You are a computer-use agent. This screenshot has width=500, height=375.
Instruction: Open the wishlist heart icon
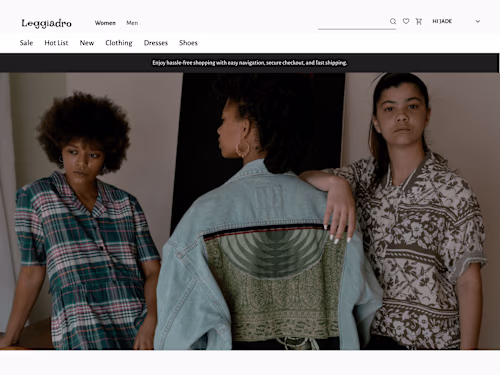[x=406, y=21]
